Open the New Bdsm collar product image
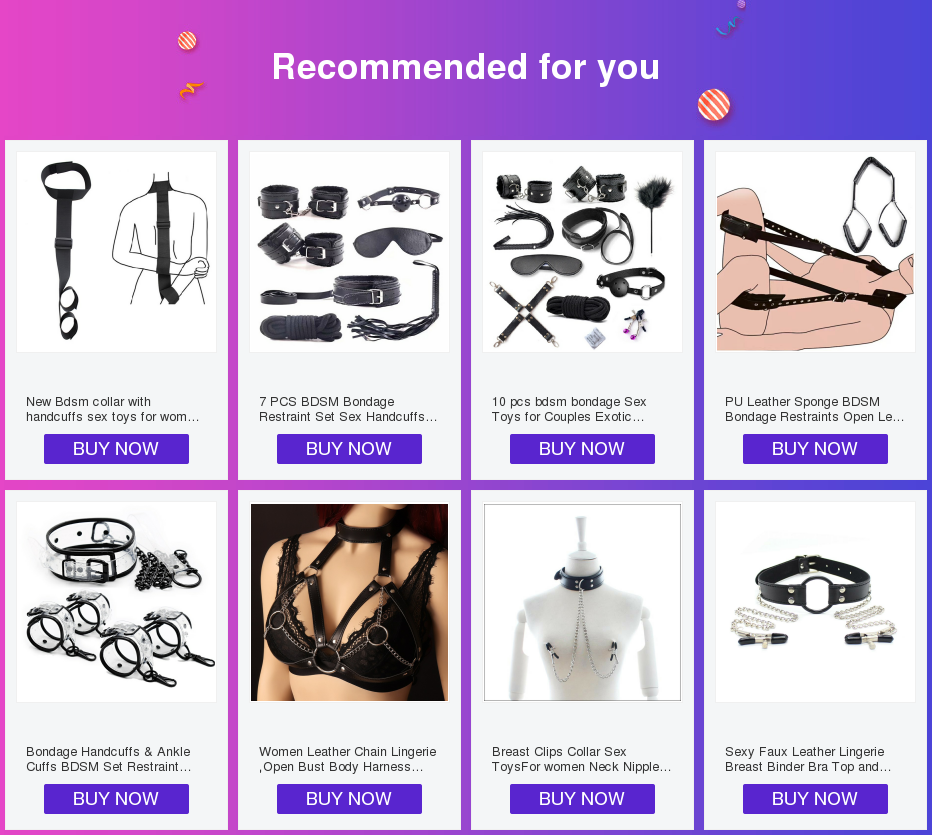This screenshot has width=932, height=835. (x=116, y=252)
